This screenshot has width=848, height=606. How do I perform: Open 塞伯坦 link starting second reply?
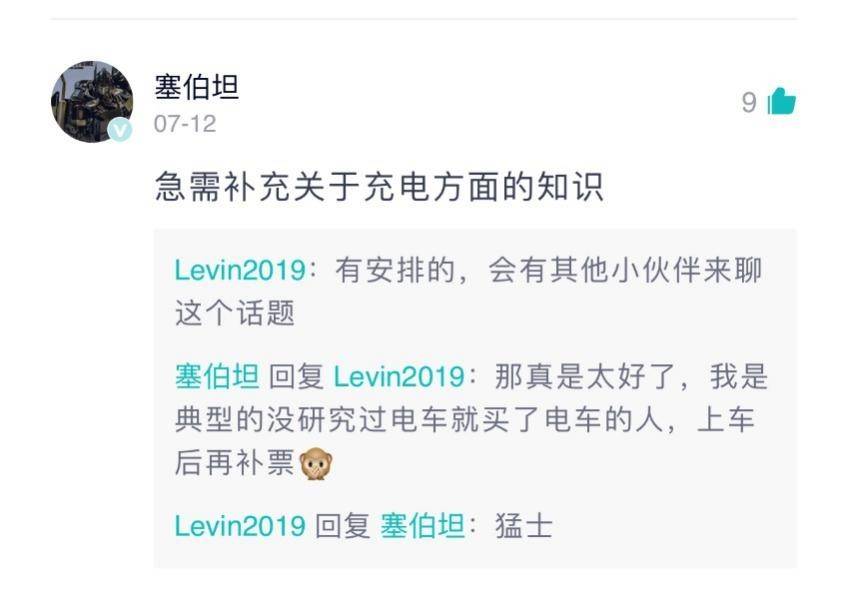point(217,376)
